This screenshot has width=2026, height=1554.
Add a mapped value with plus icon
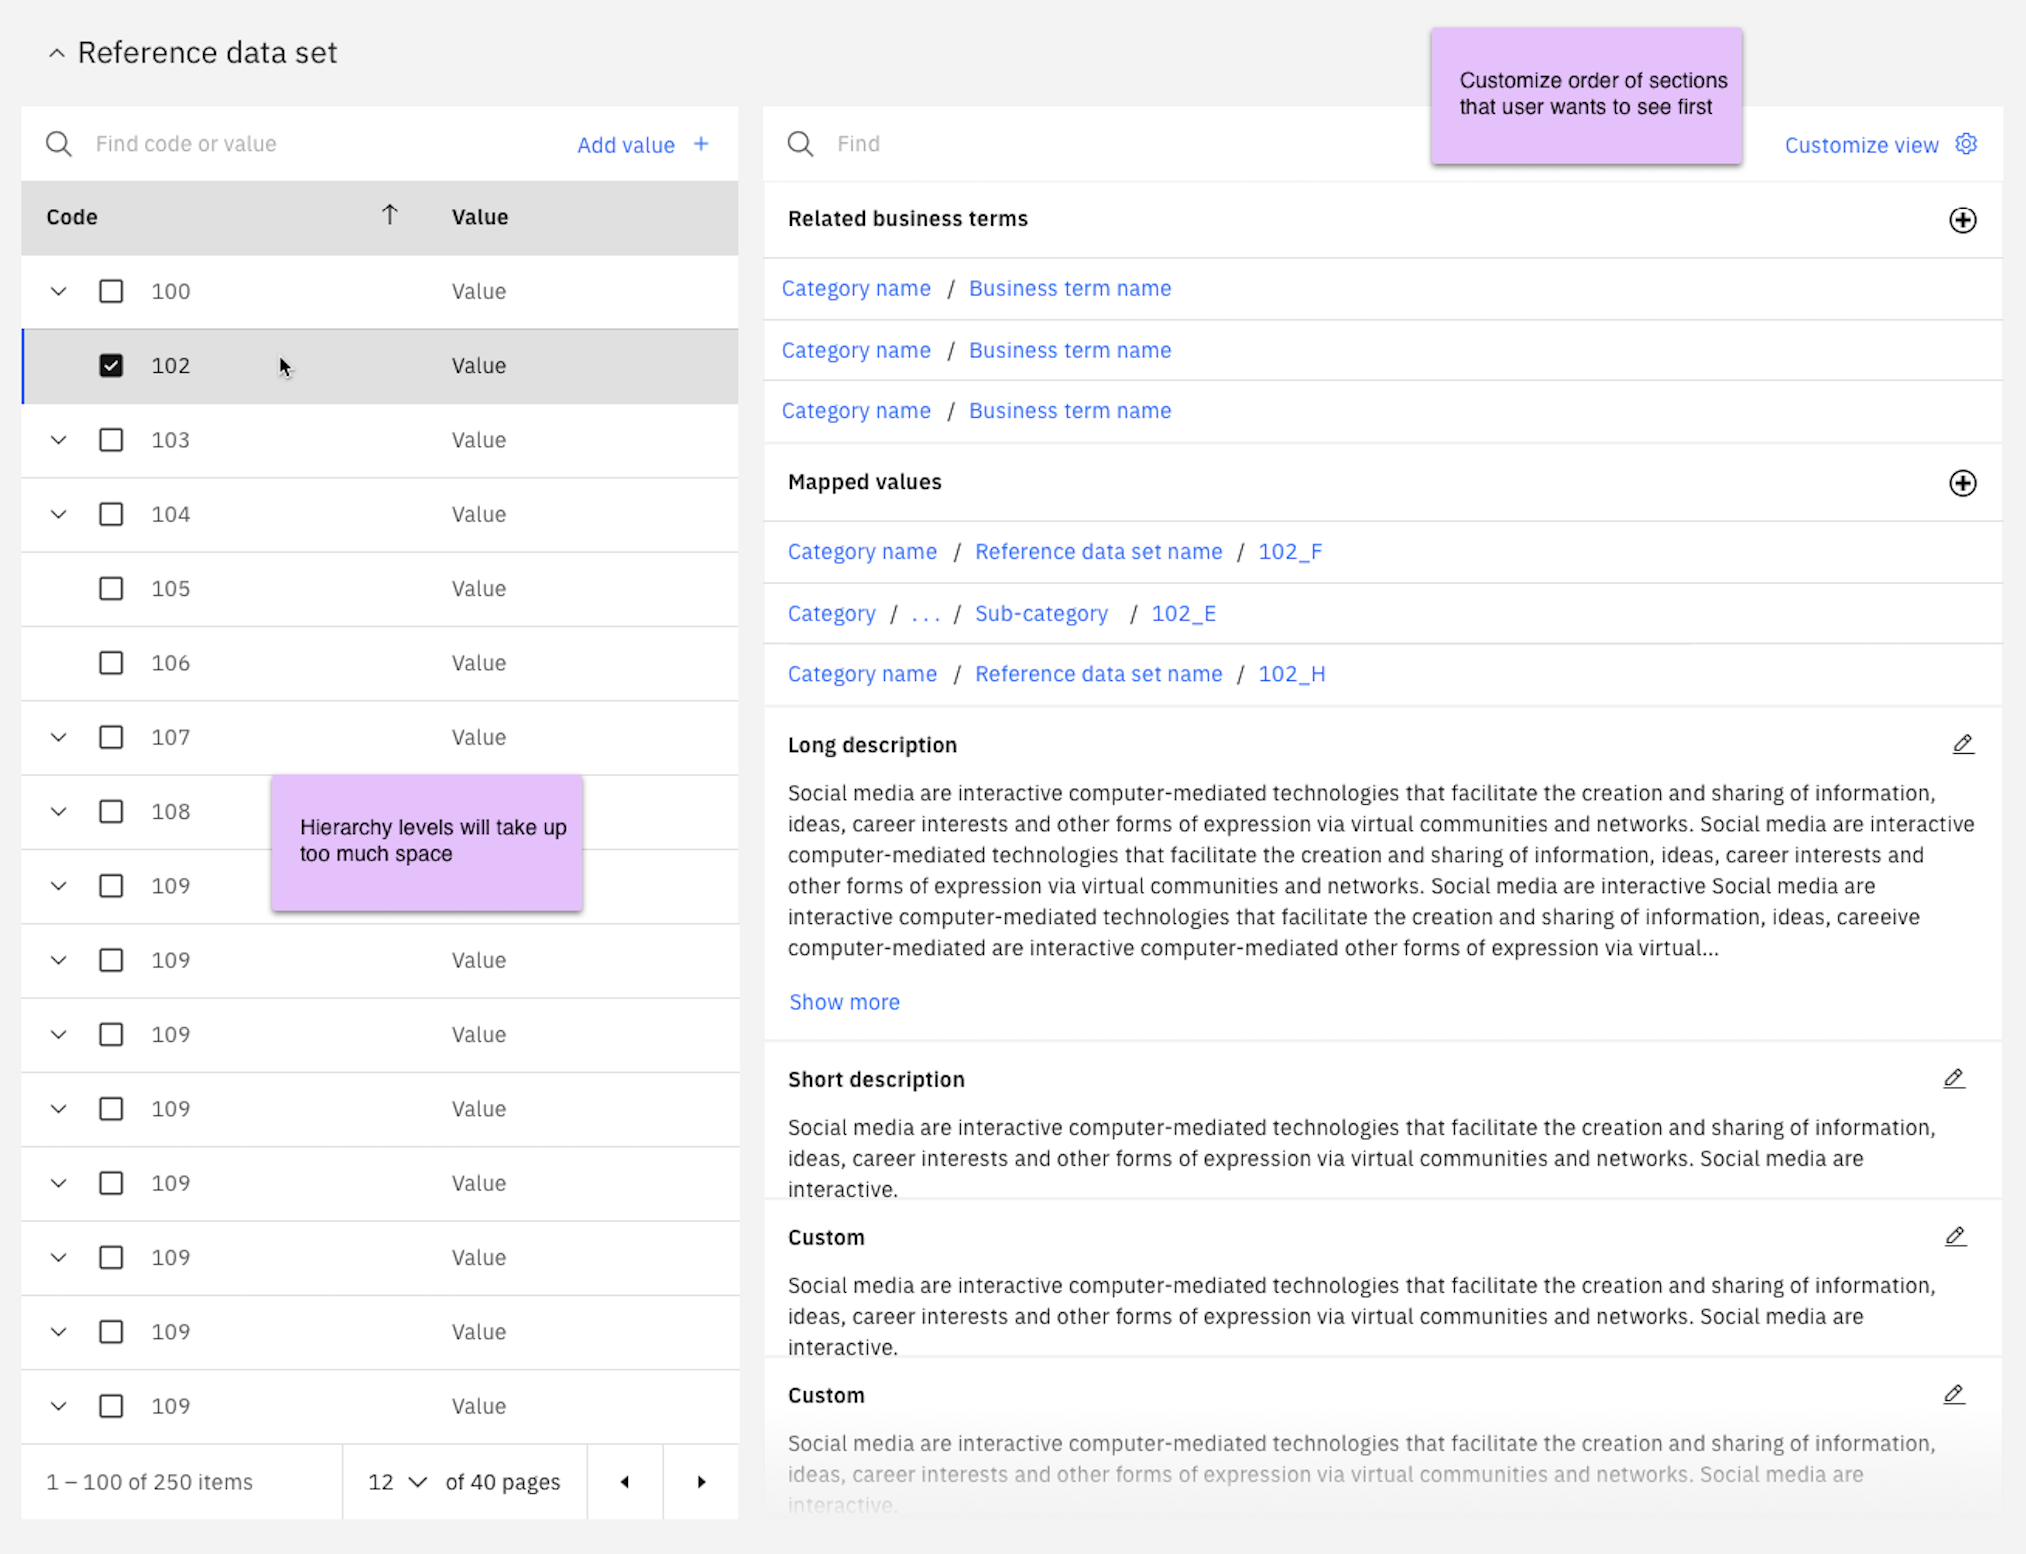tap(1962, 483)
